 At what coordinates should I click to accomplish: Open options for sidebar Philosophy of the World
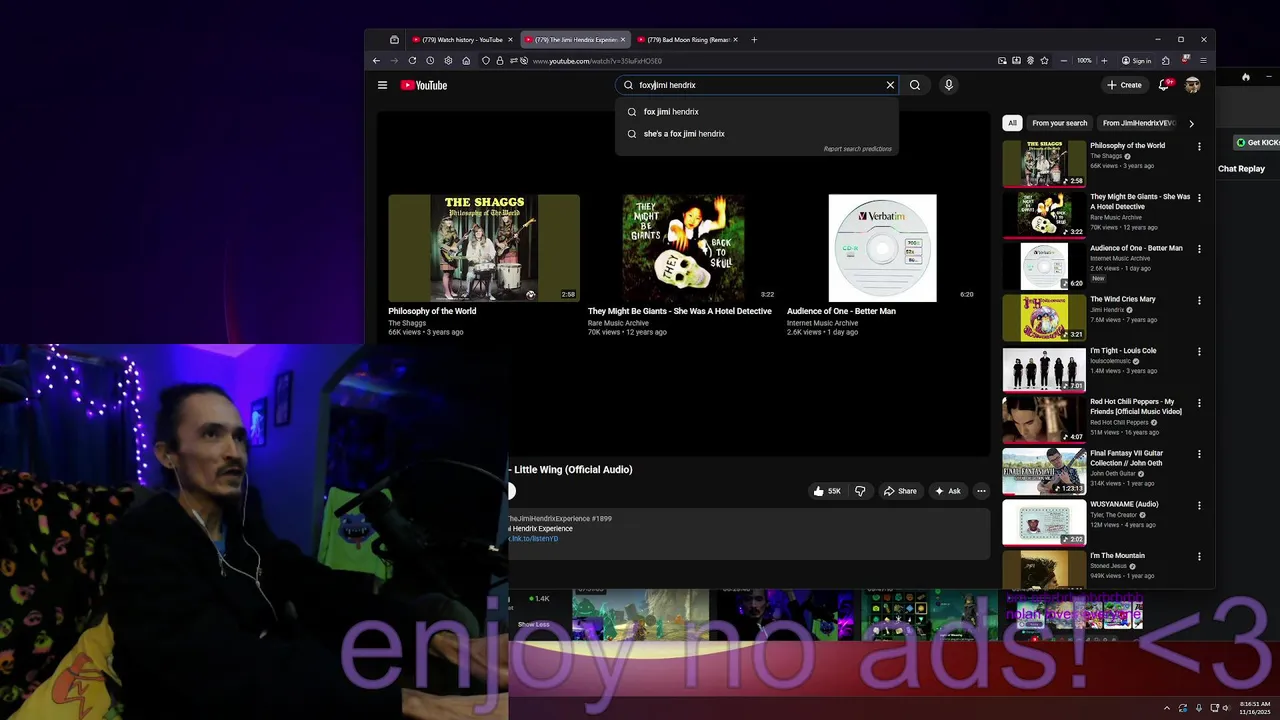[1199, 147]
